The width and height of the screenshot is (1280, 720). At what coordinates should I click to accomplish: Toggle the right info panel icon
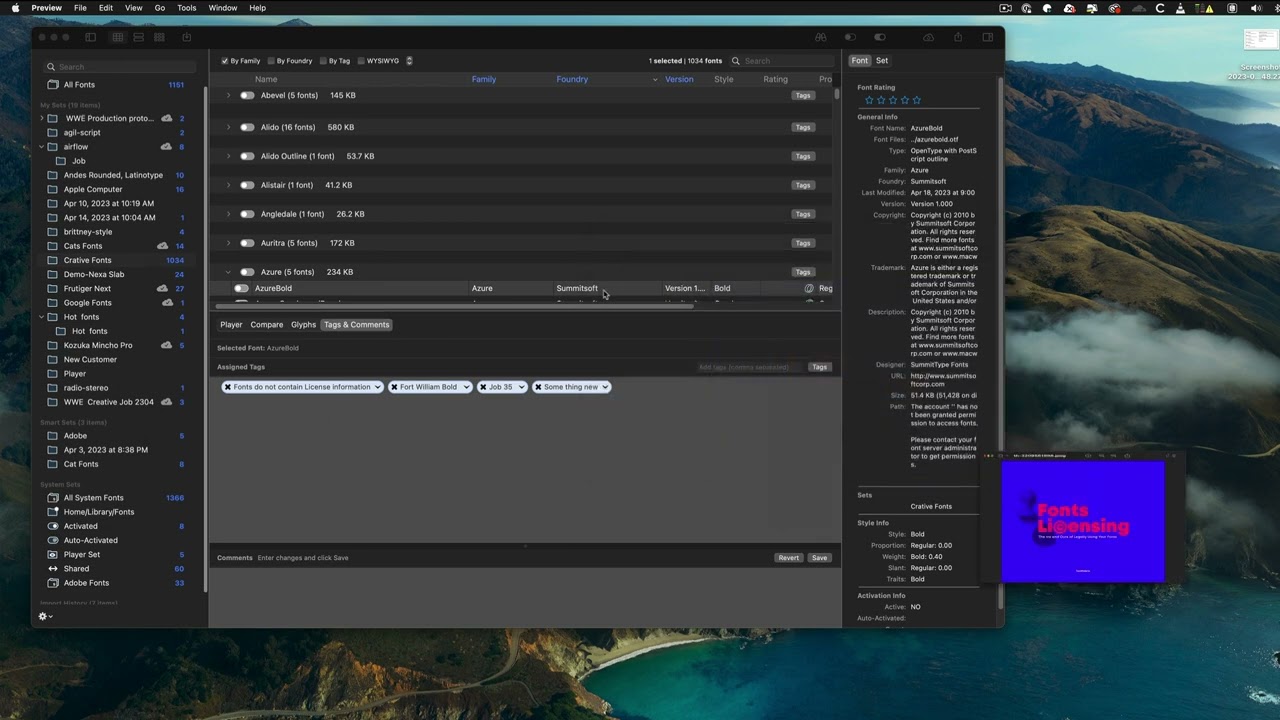point(988,37)
